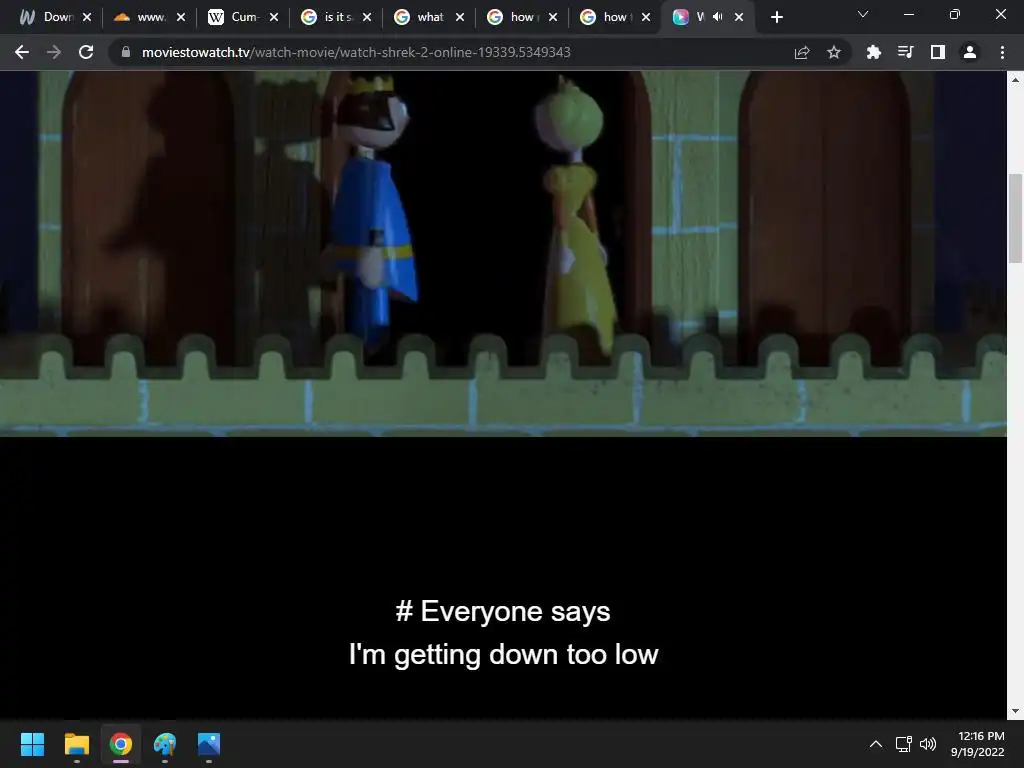Close the 'is it s' tab
Image resolution: width=1024 pixels, height=768 pixels.
(367, 18)
